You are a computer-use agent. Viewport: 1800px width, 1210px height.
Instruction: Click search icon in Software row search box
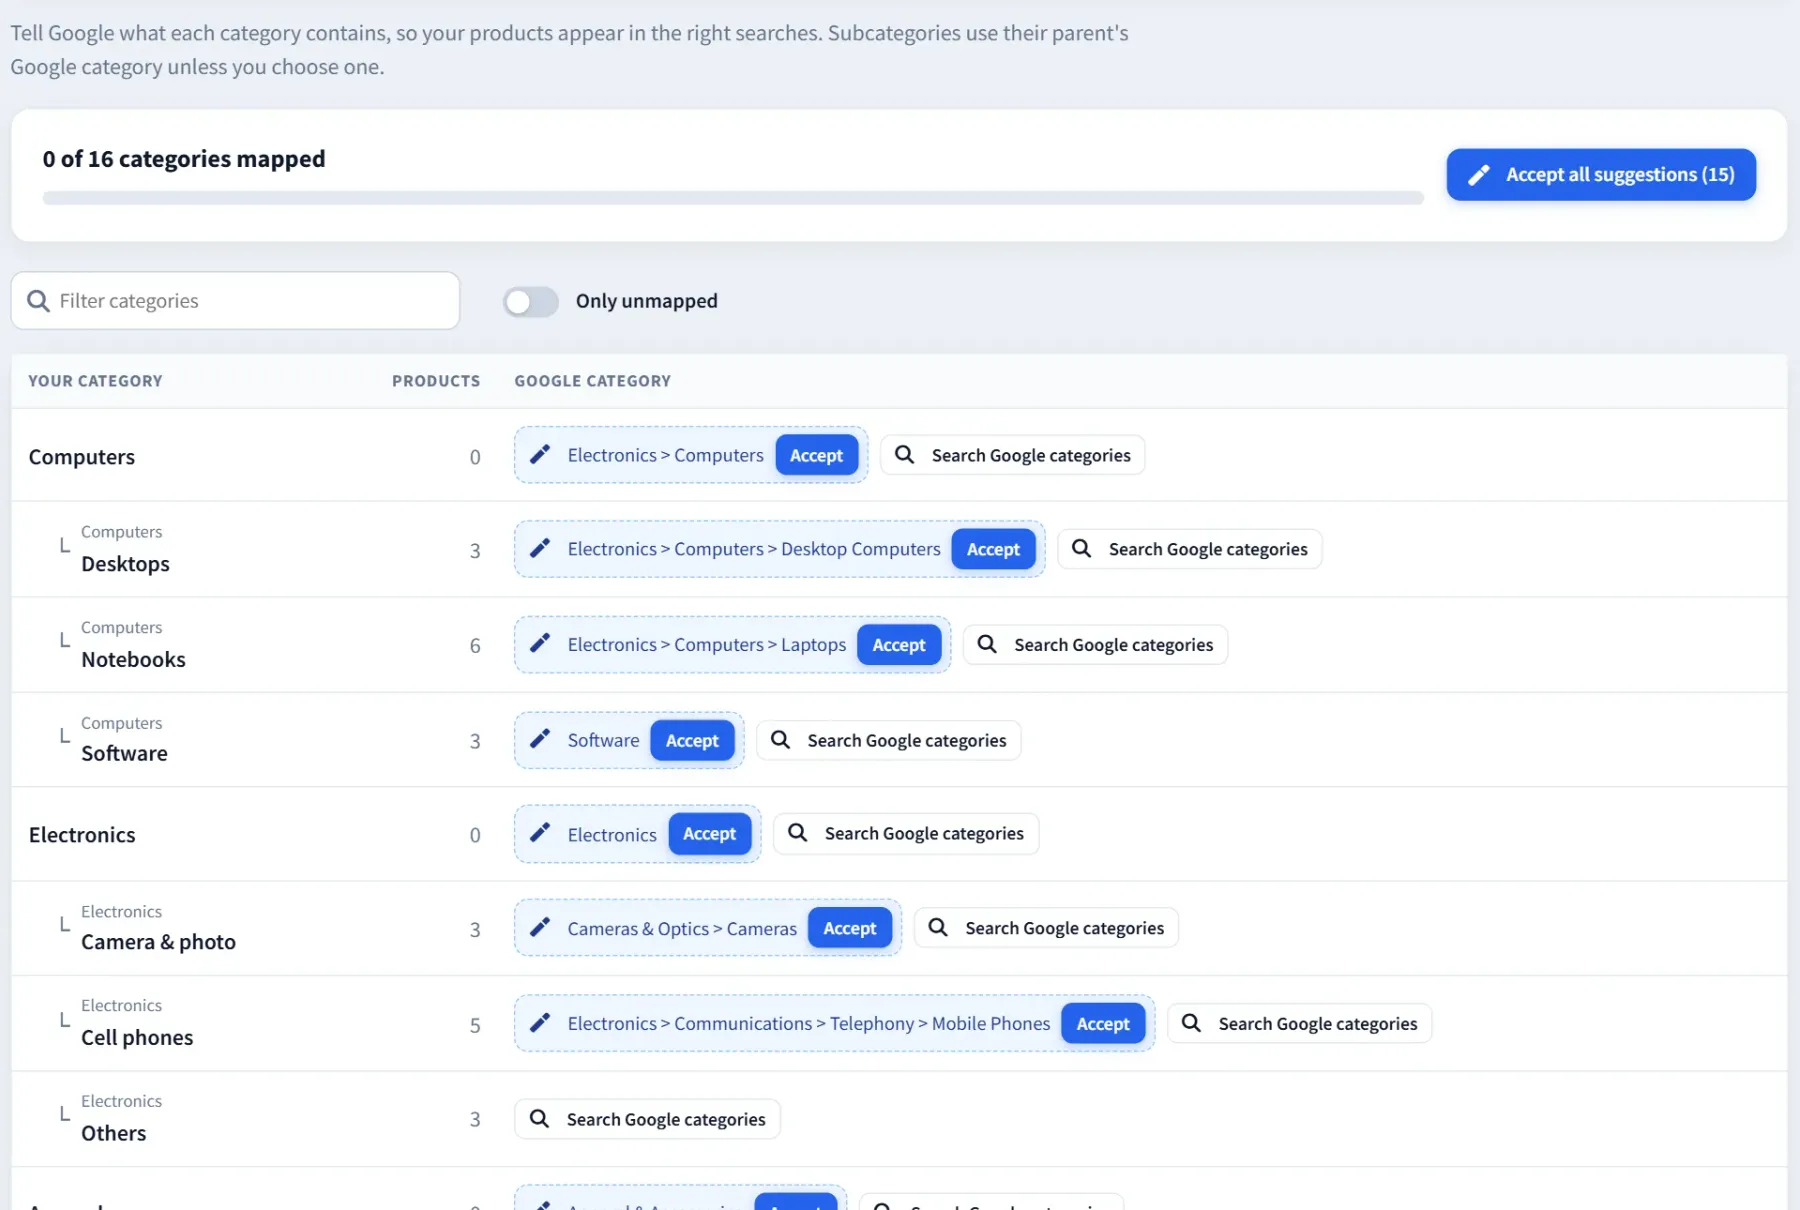781,740
